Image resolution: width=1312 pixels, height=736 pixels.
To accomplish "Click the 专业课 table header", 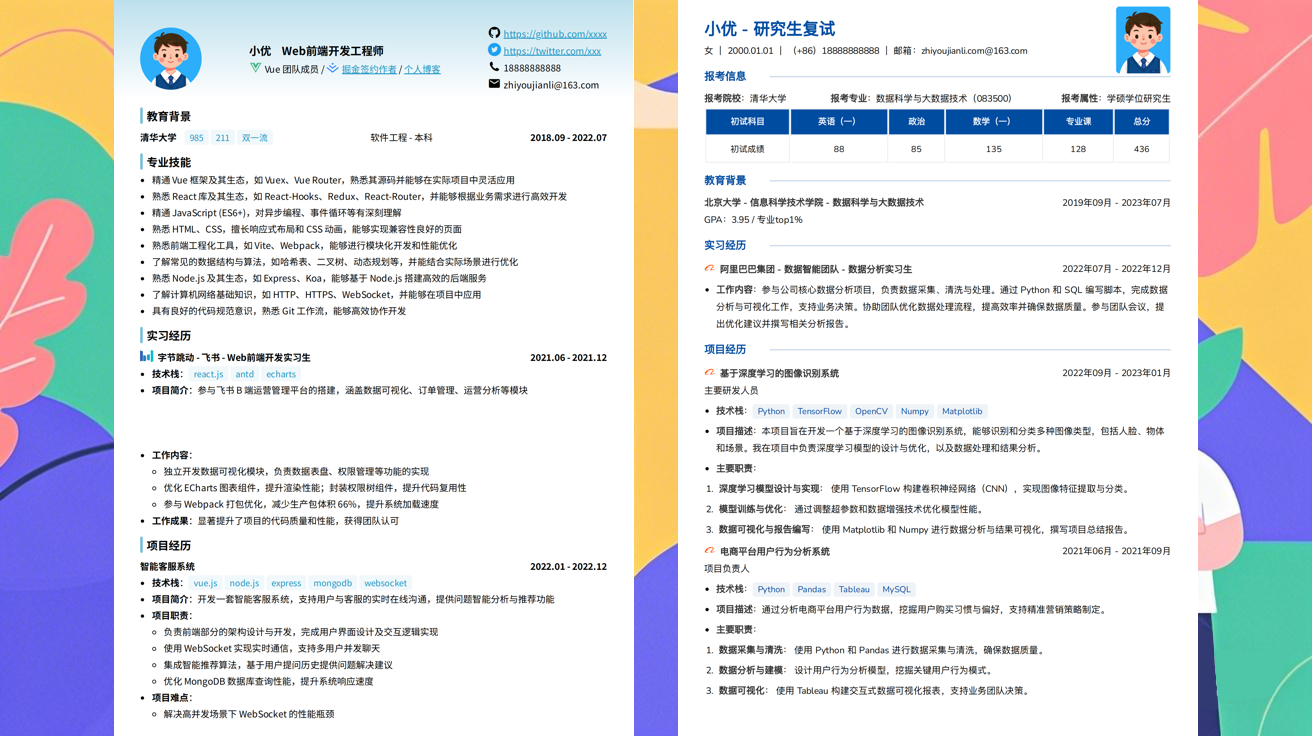I will tap(1078, 121).
